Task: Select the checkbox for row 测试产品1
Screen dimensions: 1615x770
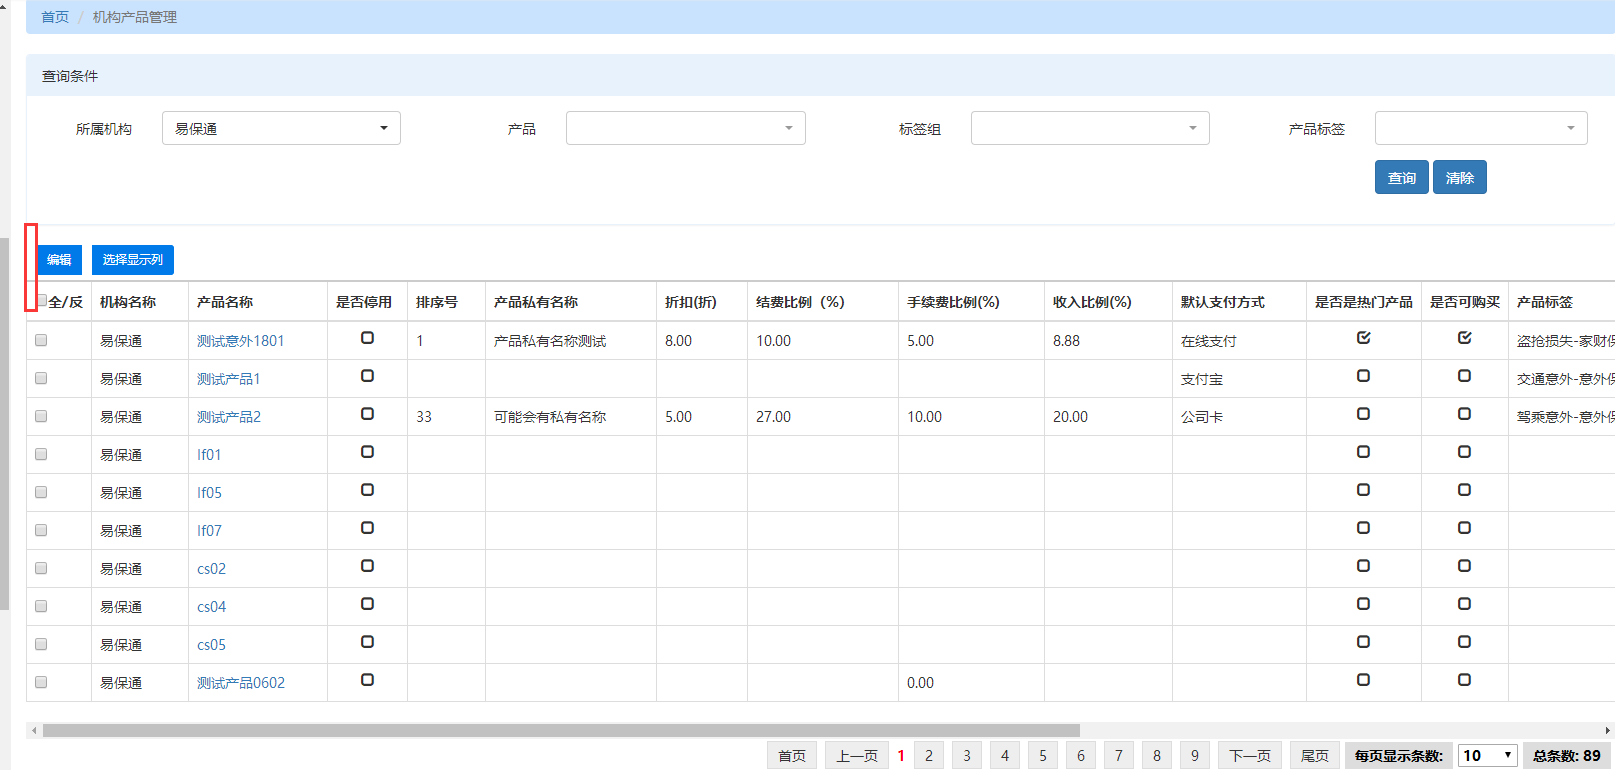Action: (x=41, y=378)
